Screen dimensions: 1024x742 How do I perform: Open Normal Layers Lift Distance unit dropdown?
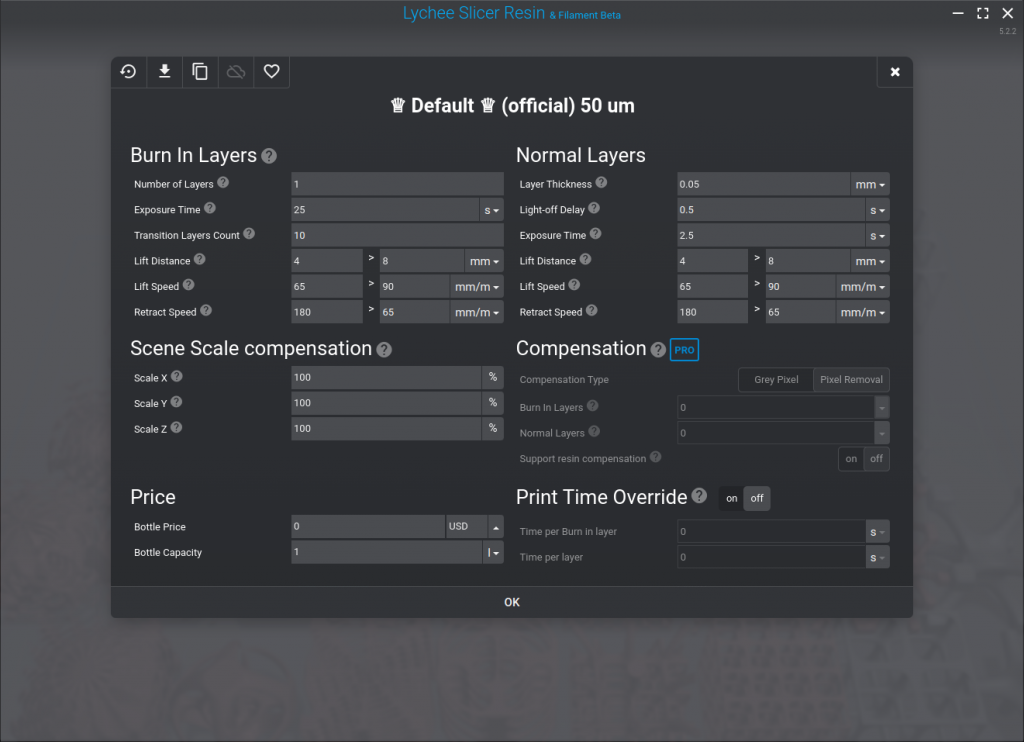[x=870, y=261]
